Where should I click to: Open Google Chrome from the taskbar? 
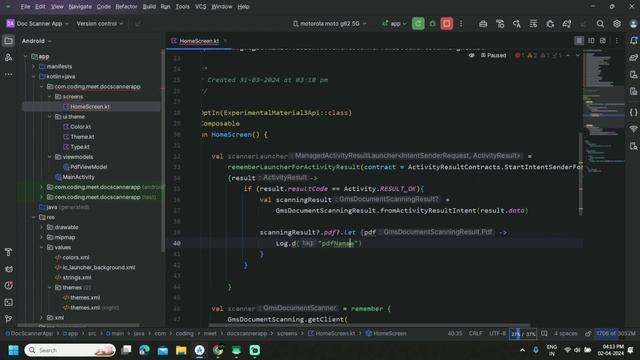(x=218, y=350)
